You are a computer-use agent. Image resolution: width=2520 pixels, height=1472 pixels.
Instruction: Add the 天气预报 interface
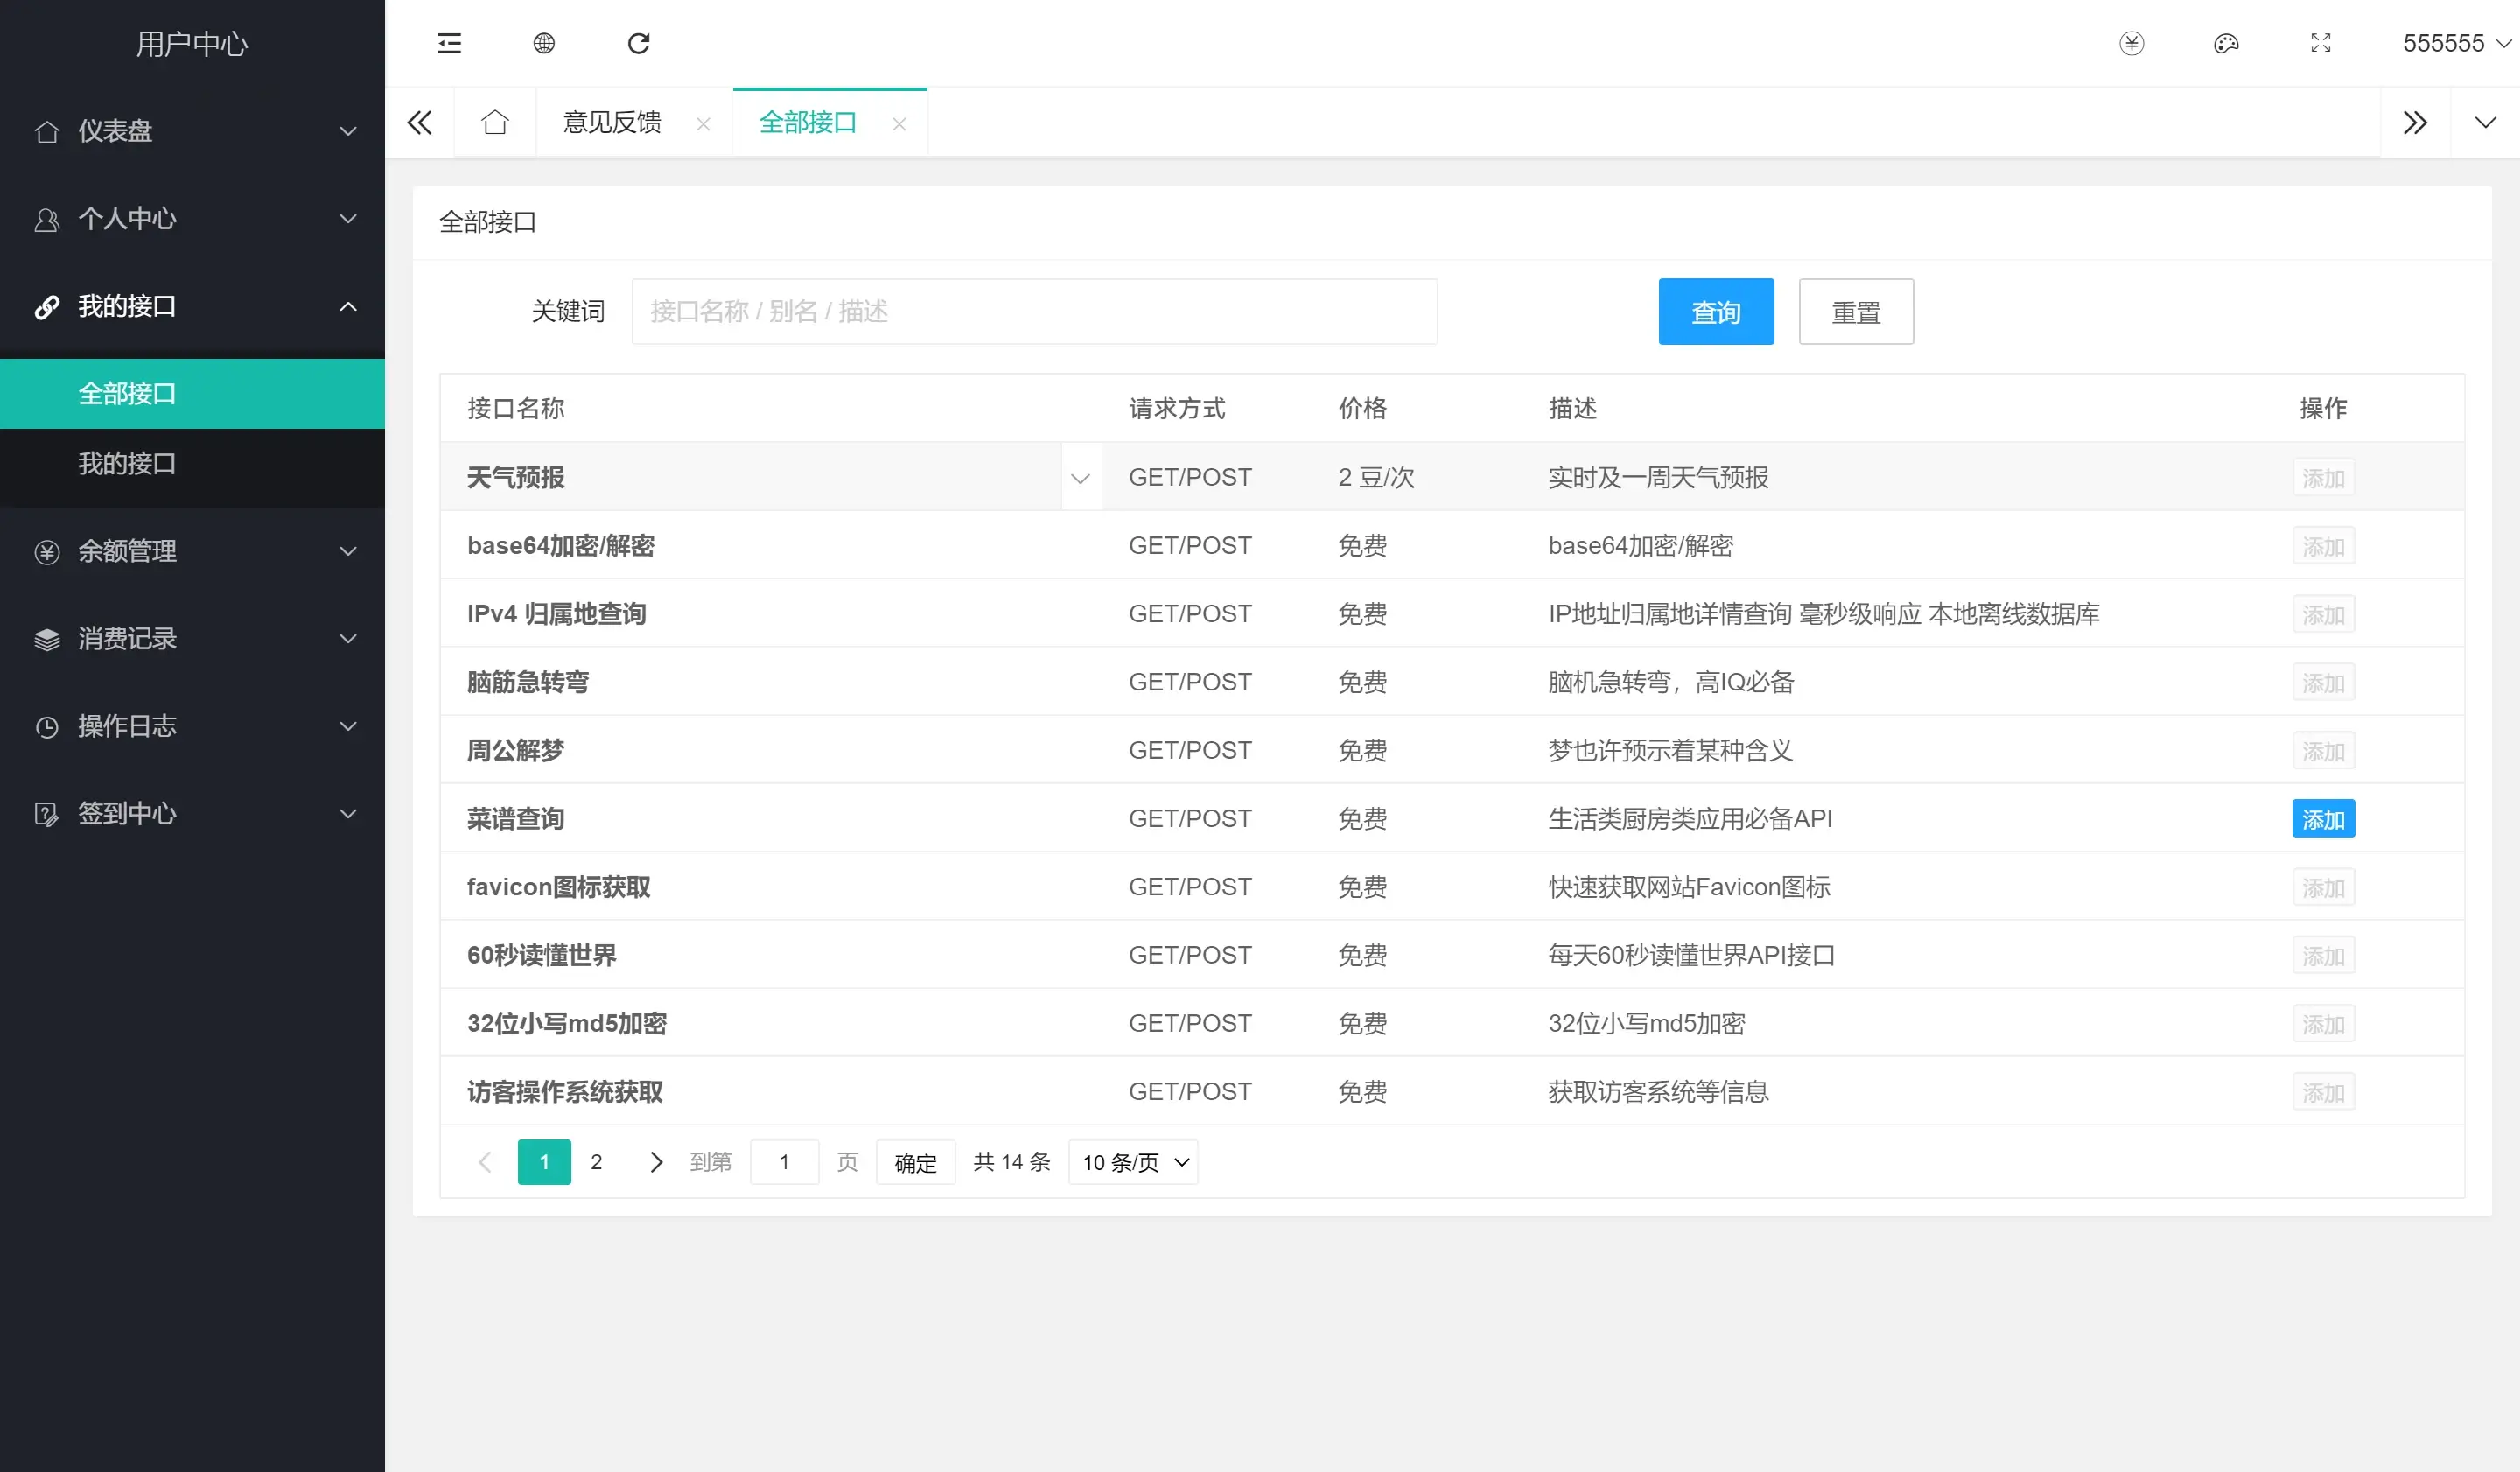[x=2323, y=478]
